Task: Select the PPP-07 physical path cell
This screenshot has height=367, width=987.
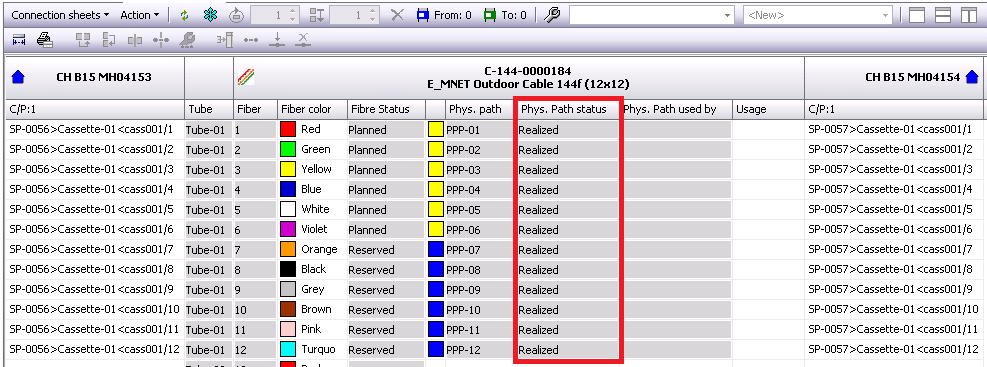Action: point(480,250)
